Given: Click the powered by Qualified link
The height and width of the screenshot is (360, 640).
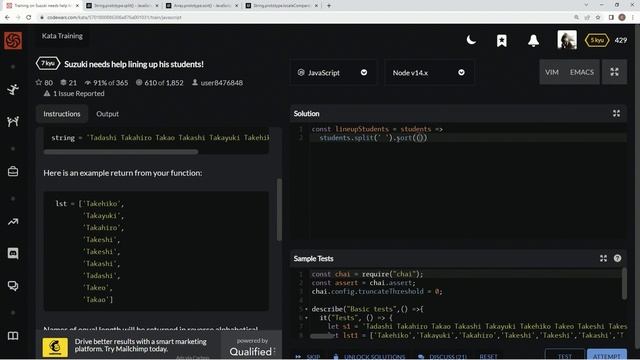Looking at the screenshot, I should click(252, 347).
